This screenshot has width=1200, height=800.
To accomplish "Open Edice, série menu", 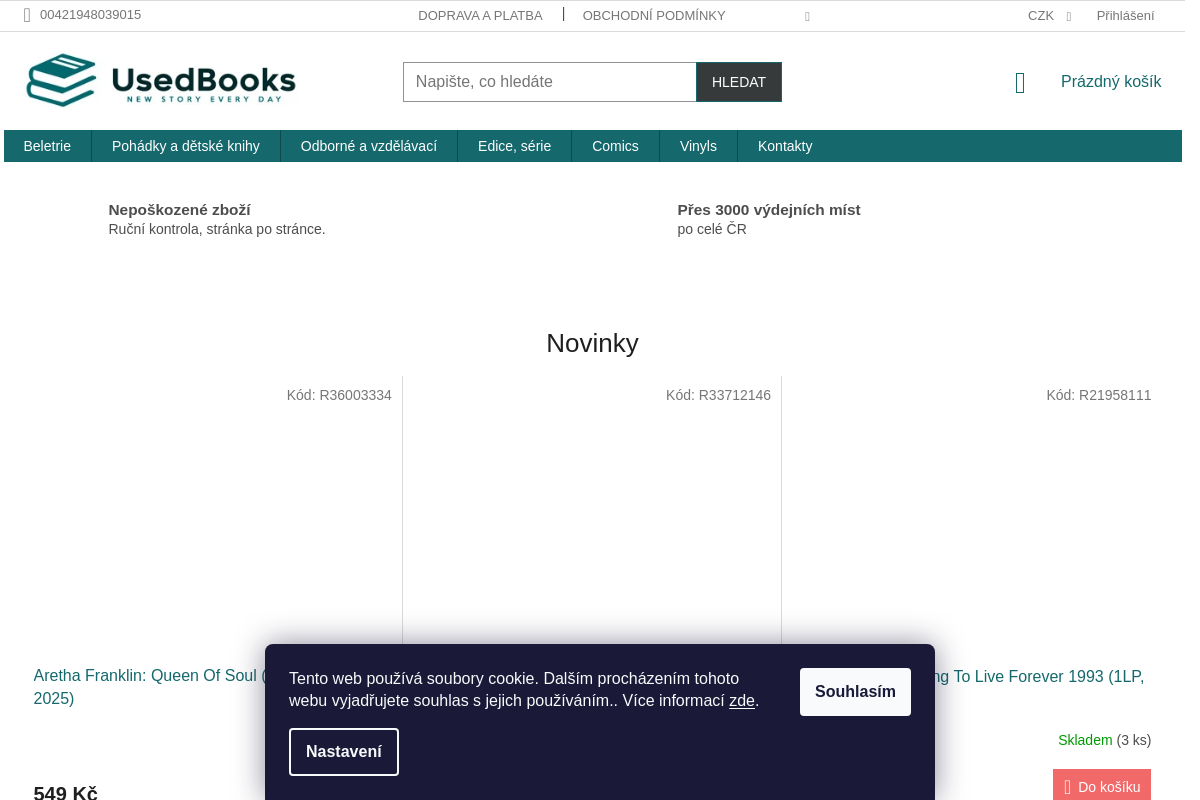I will click(x=514, y=146).
